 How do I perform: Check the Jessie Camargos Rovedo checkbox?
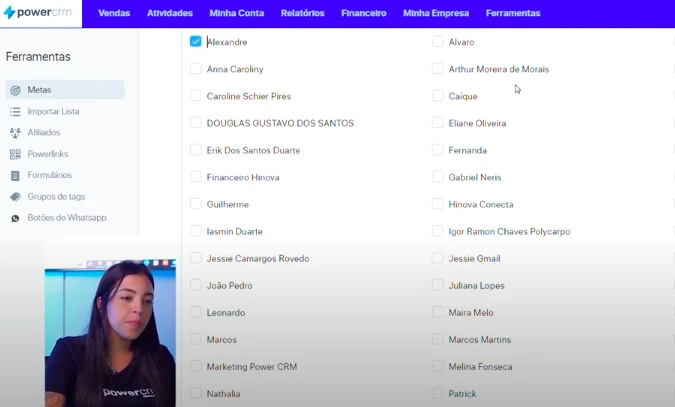[195, 258]
